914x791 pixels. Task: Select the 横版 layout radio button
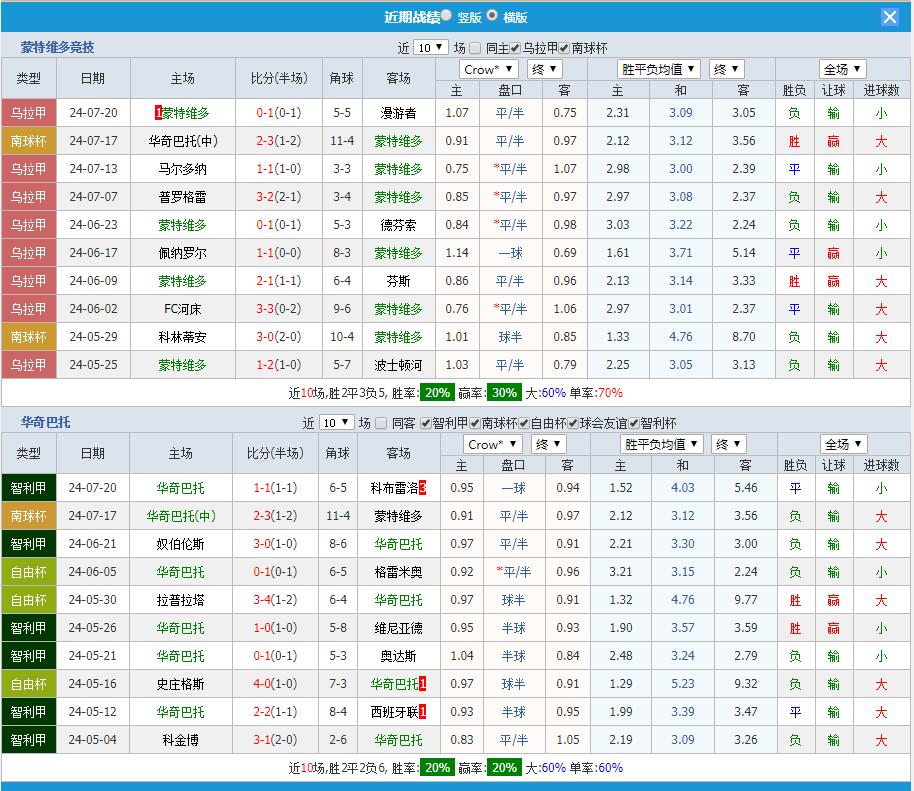point(492,16)
